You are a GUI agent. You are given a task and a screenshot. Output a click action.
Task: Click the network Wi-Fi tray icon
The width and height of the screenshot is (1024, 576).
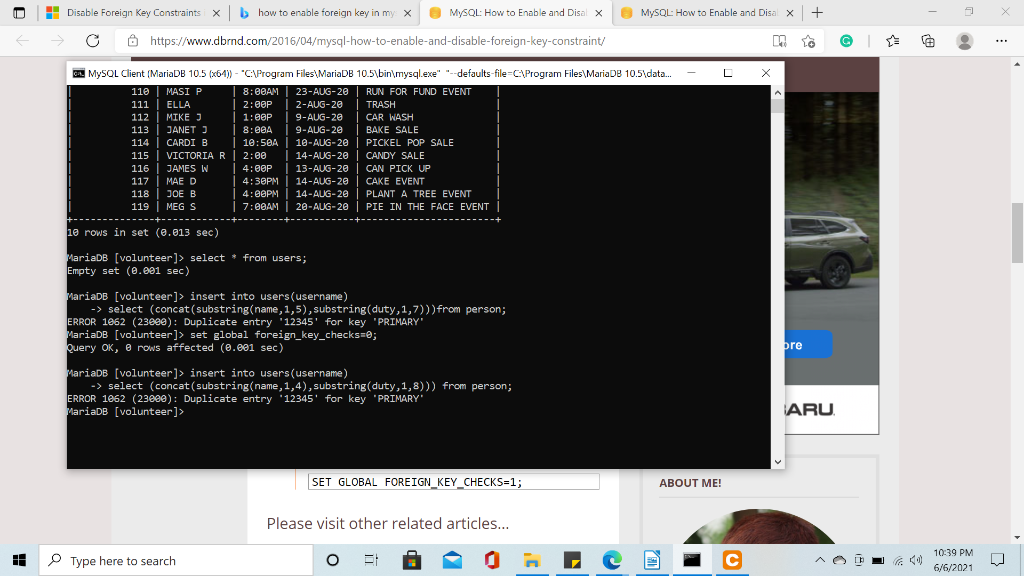(x=900, y=560)
